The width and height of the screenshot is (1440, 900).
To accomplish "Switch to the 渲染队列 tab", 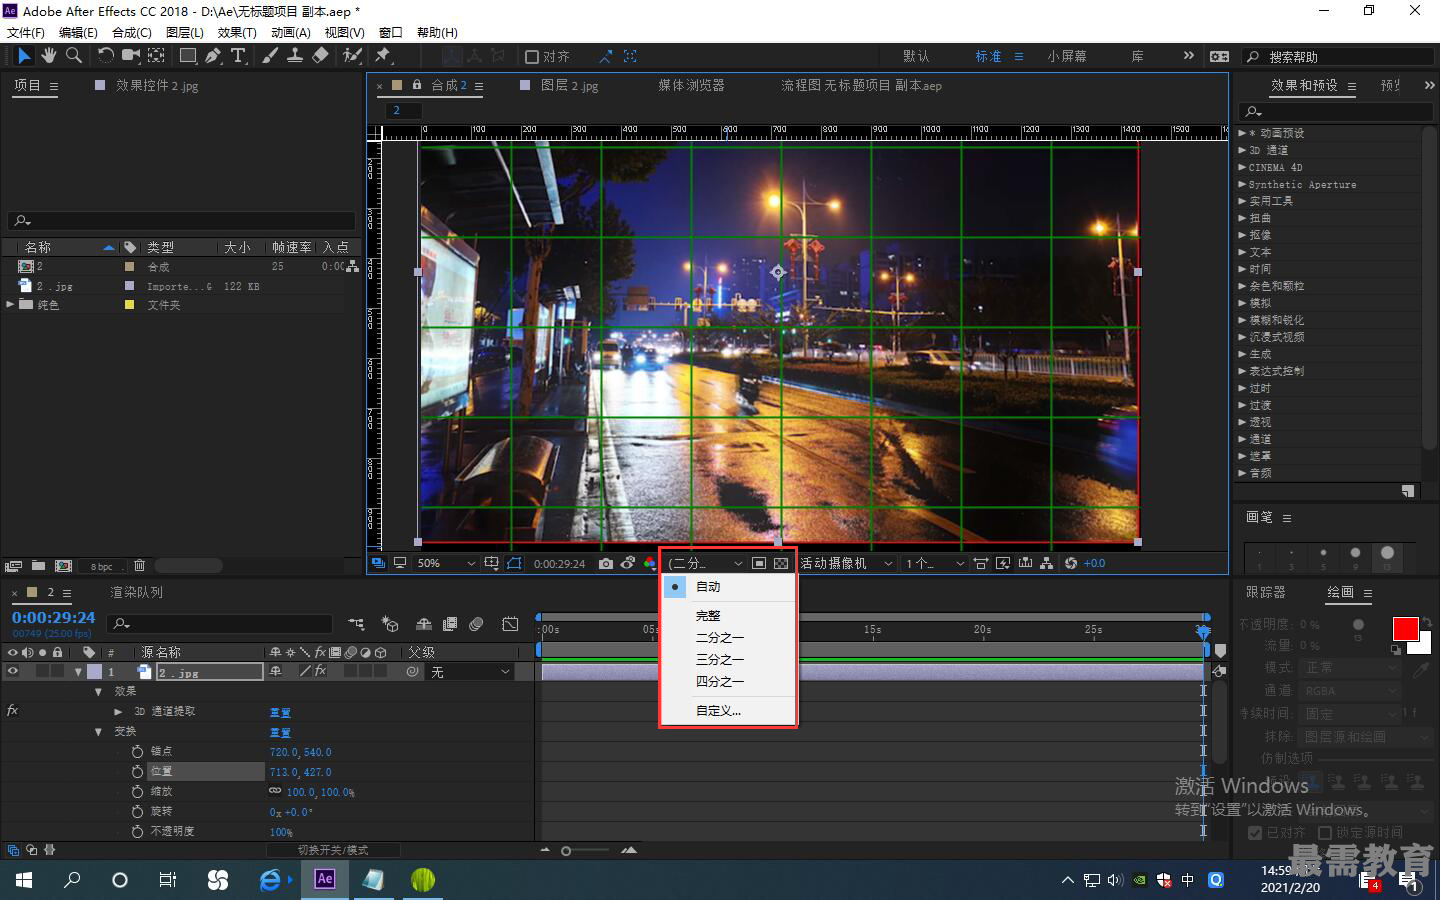I will click(x=136, y=592).
